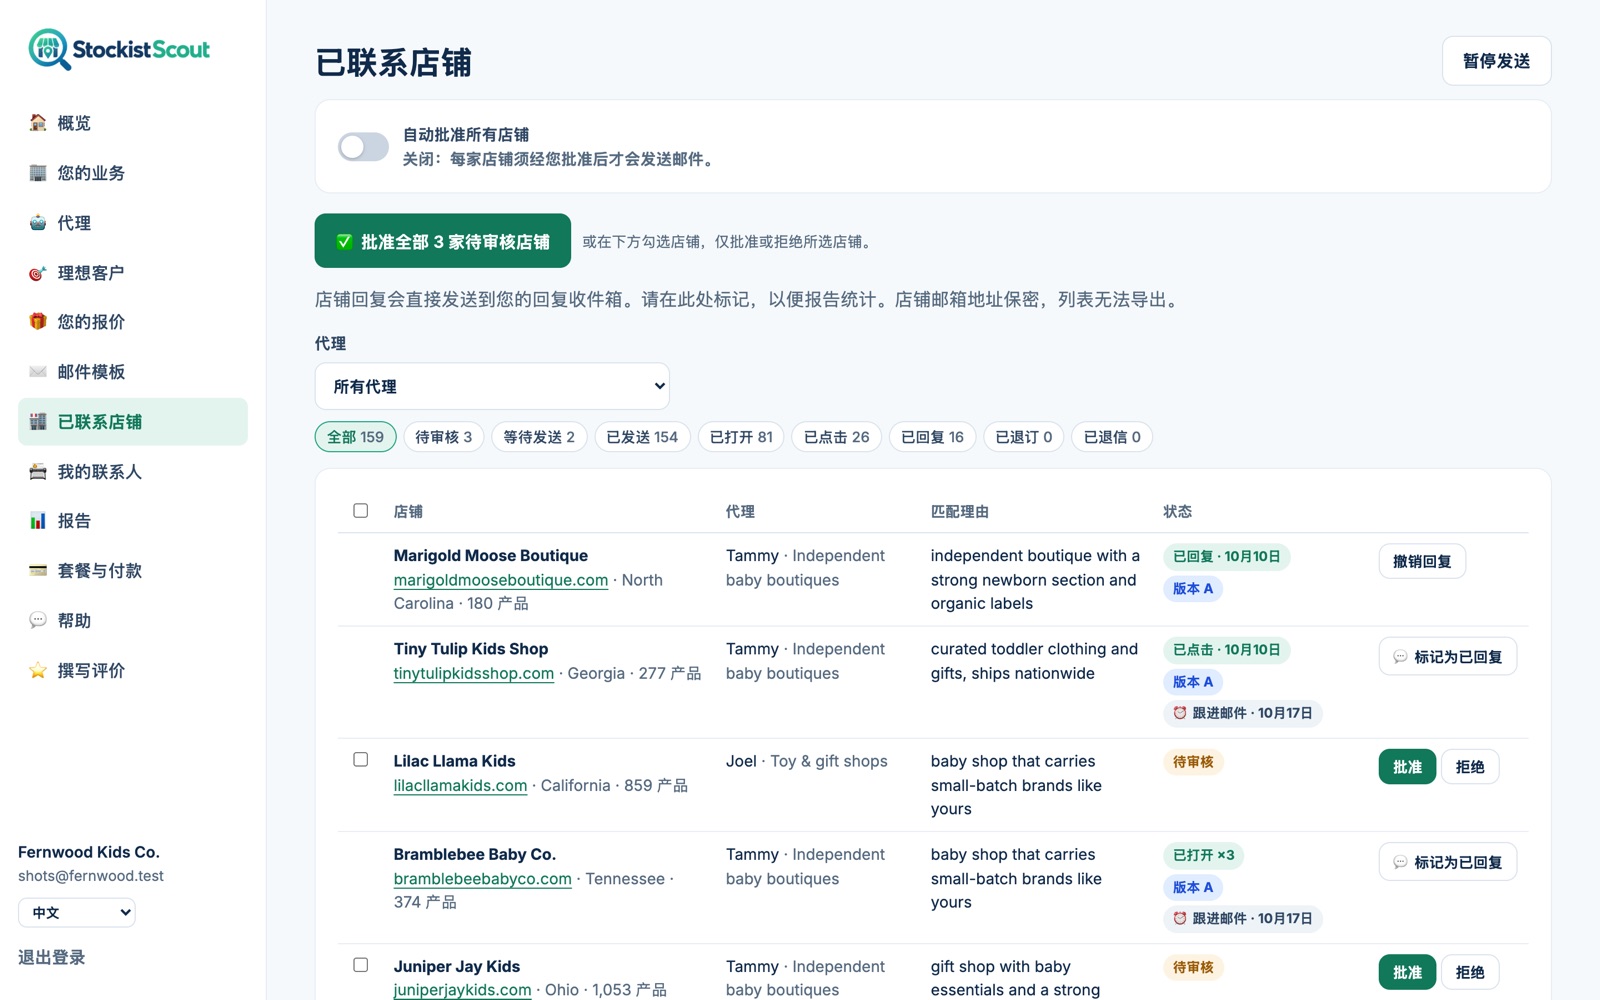Click speech bubble icon in Tiny Tulip 标记为已回复
The image size is (1600, 1000).
coord(1400,657)
